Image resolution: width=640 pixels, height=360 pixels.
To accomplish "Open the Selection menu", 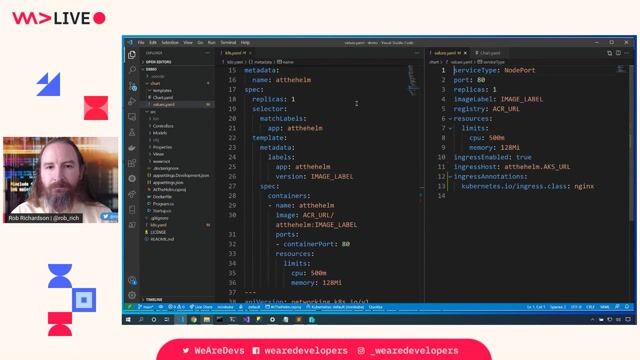I will pyautogui.click(x=170, y=43).
